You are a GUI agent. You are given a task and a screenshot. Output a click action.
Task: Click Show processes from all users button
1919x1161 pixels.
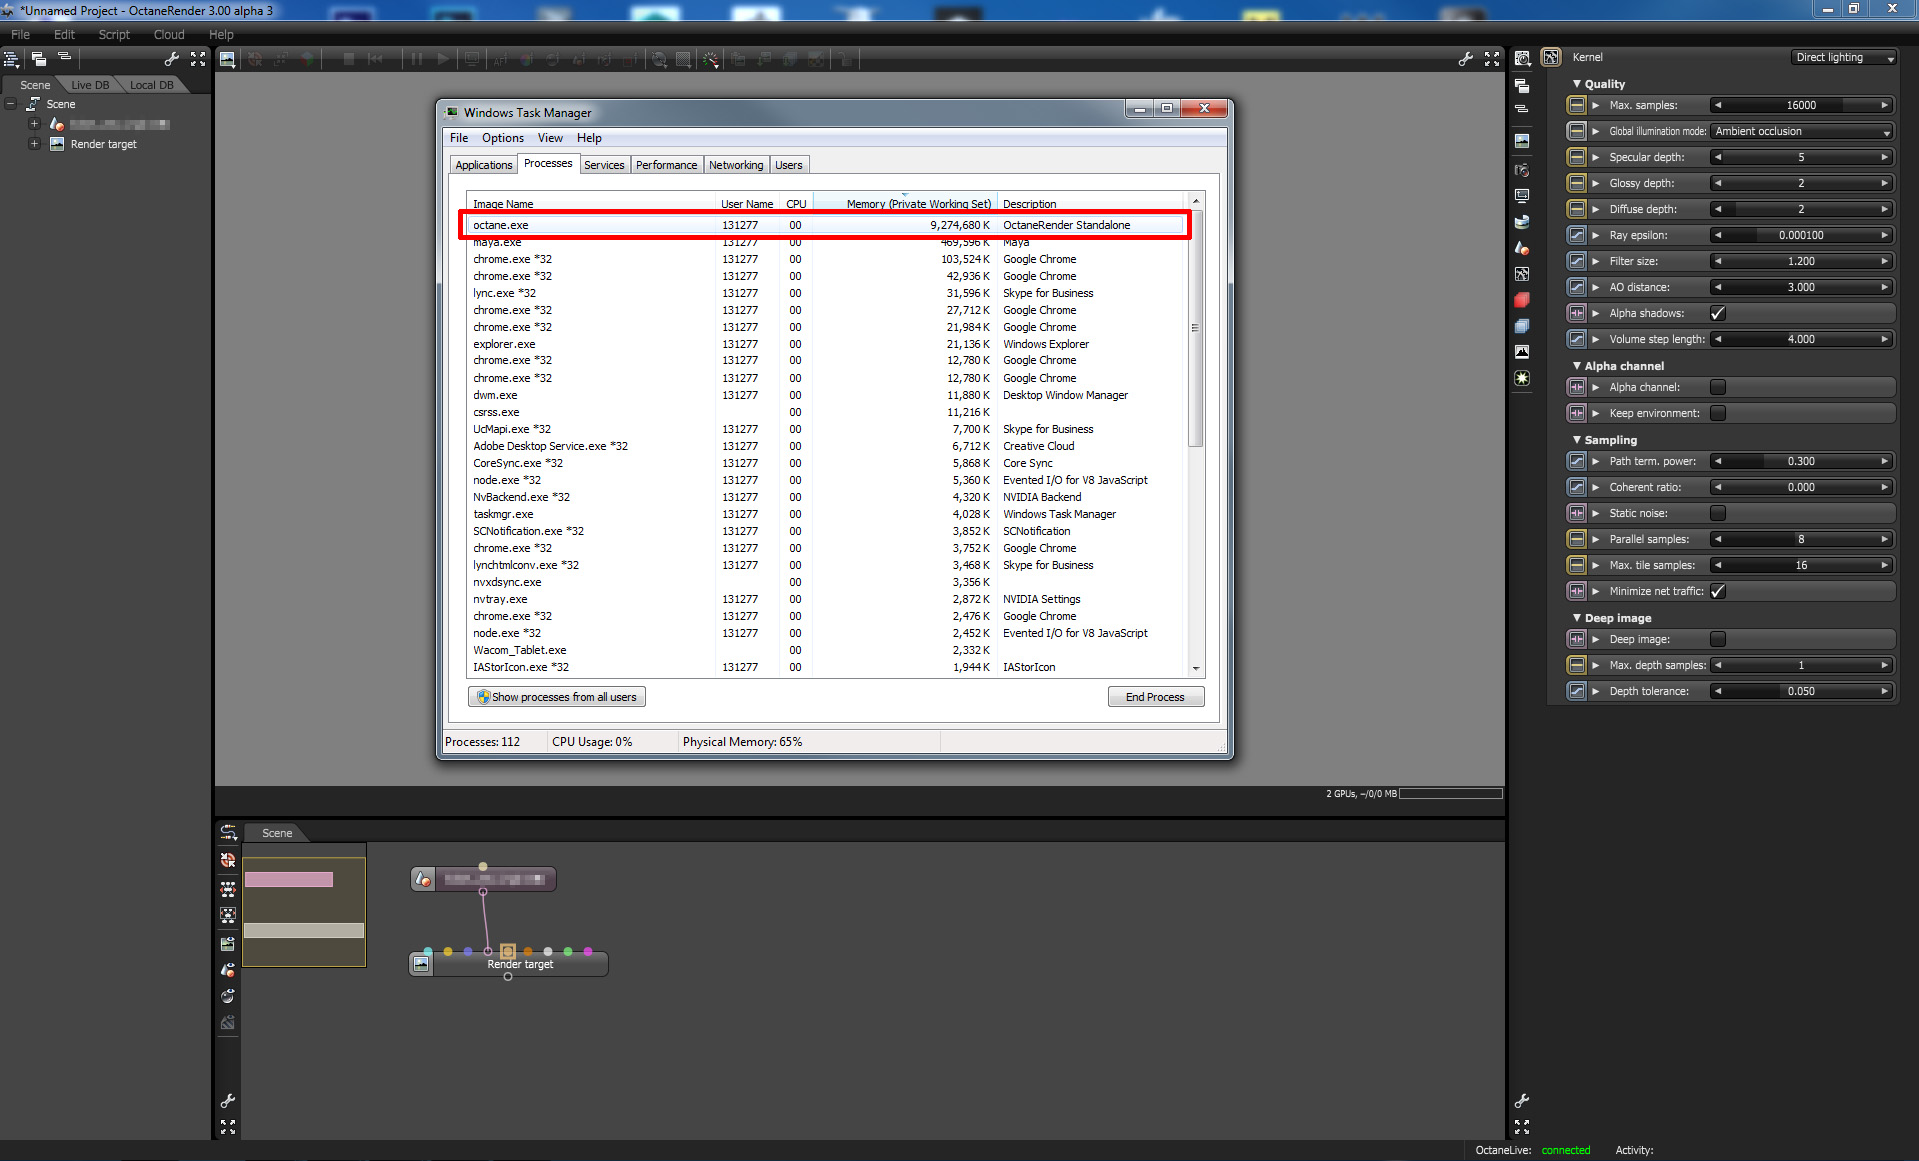(557, 697)
